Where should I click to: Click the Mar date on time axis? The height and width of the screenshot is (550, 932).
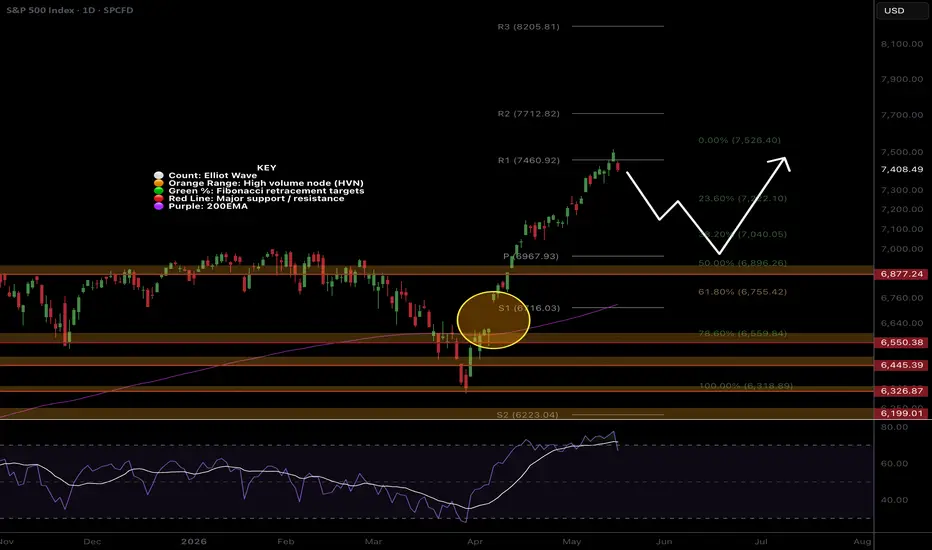[373, 542]
